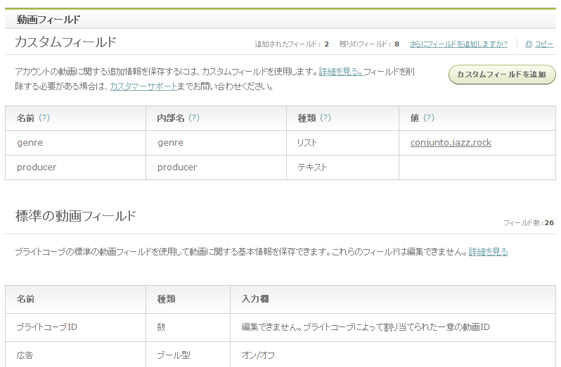The width and height of the screenshot is (561, 367).
Task: Click the 残りのフィールド: 8 counter
Action: click(x=369, y=44)
